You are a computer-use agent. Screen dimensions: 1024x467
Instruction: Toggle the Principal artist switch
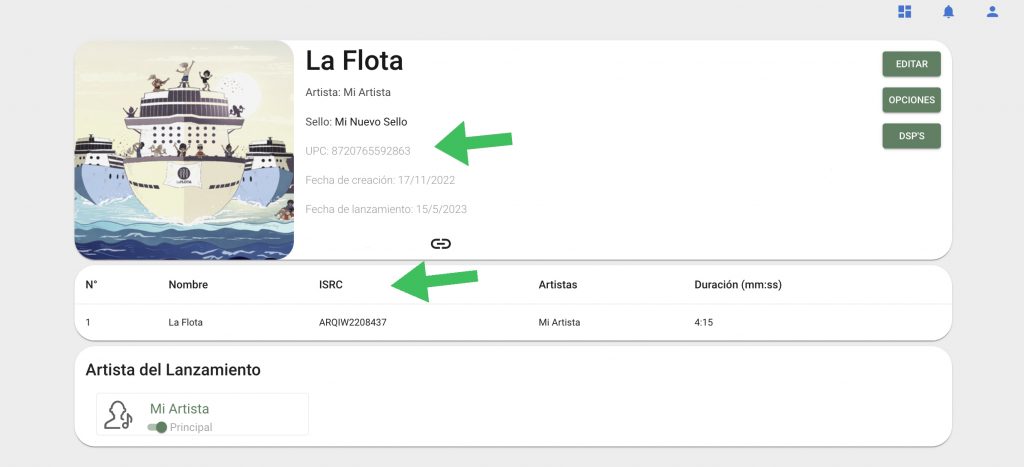157,427
